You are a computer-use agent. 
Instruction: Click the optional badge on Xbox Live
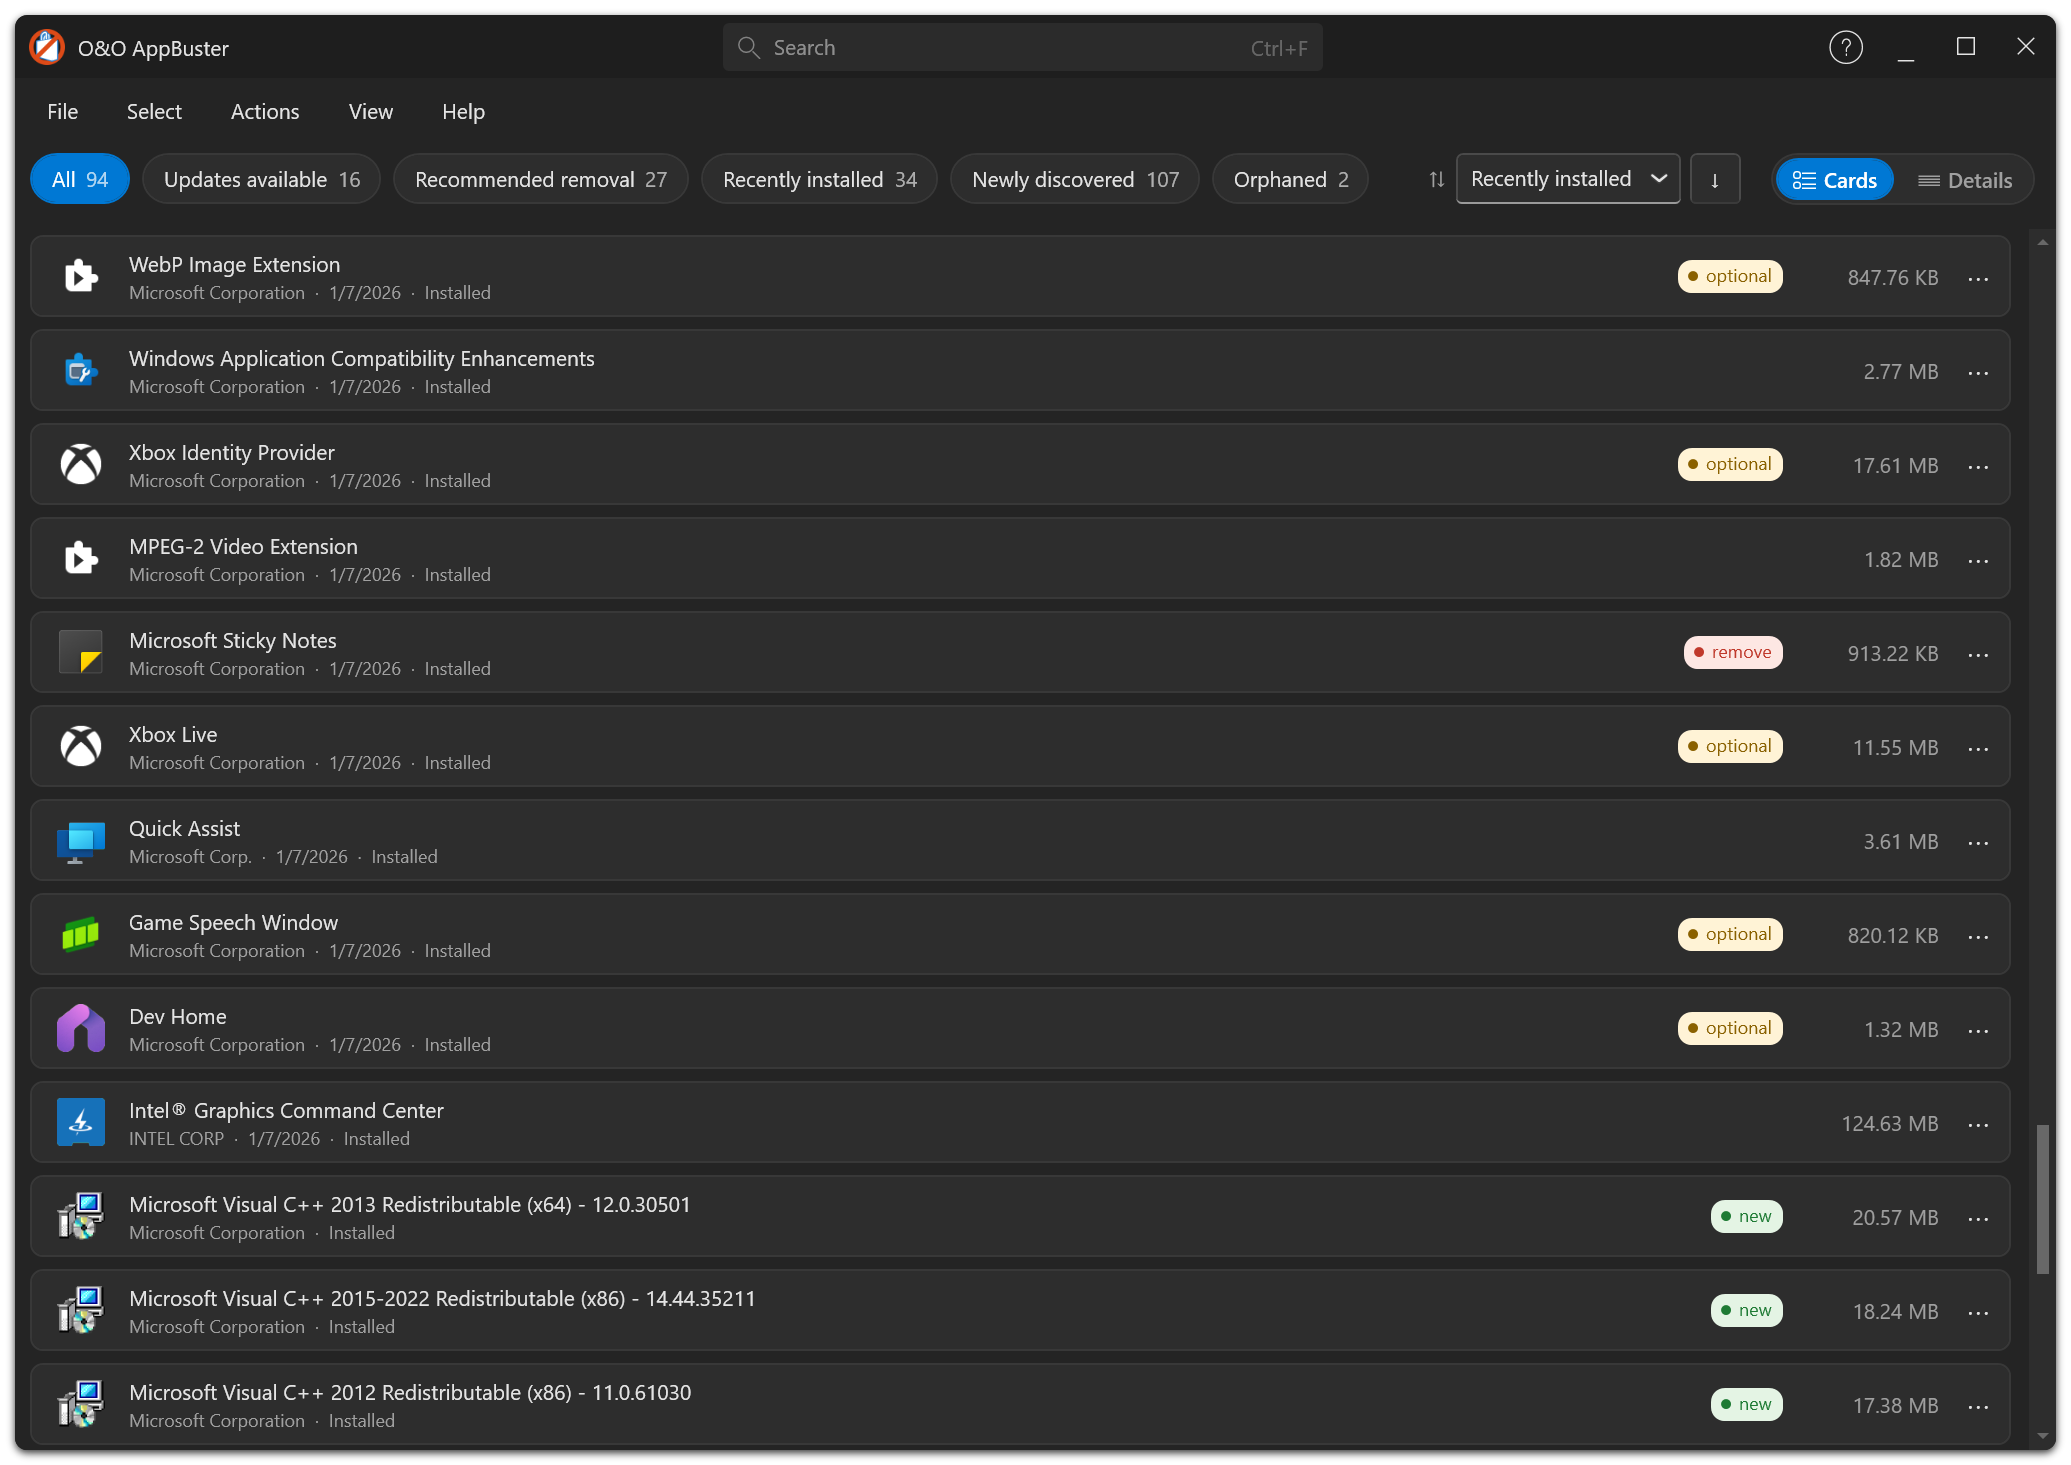pyautogui.click(x=1730, y=746)
